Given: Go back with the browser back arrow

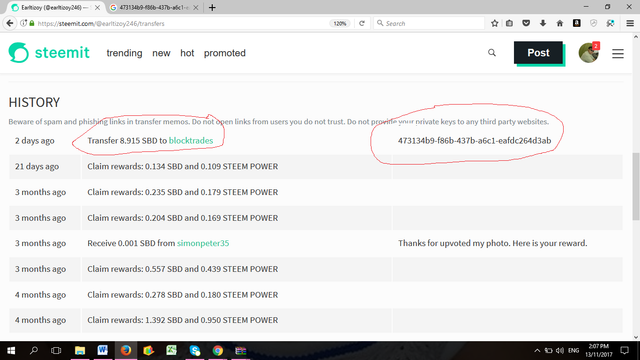Looking at the screenshot, I should point(10,23).
